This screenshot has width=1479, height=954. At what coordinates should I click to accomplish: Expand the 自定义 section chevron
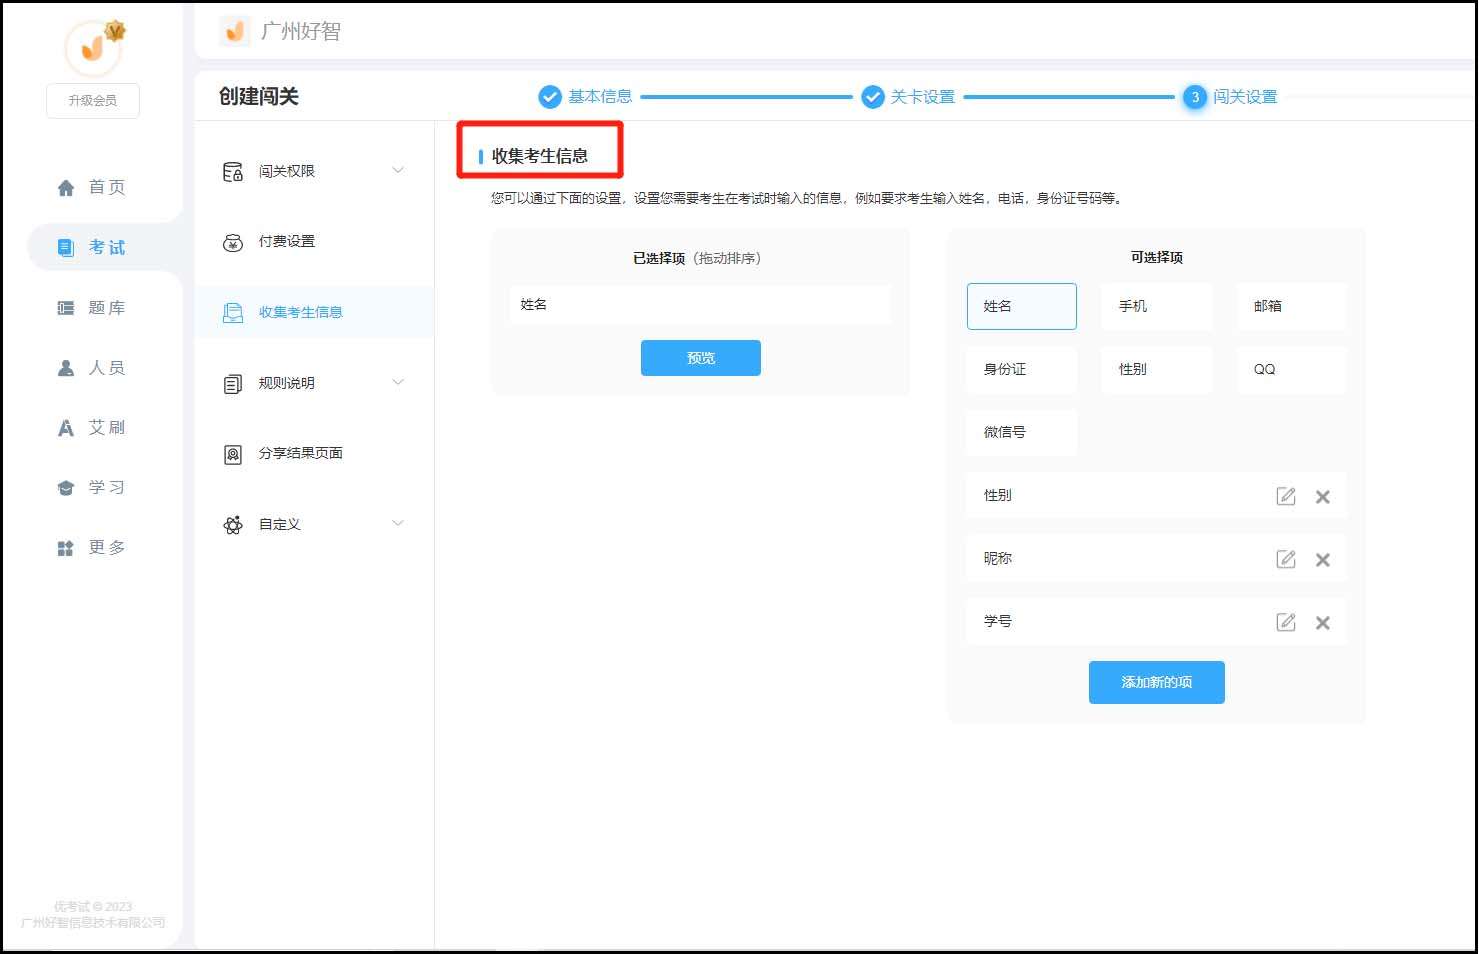coord(398,523)
